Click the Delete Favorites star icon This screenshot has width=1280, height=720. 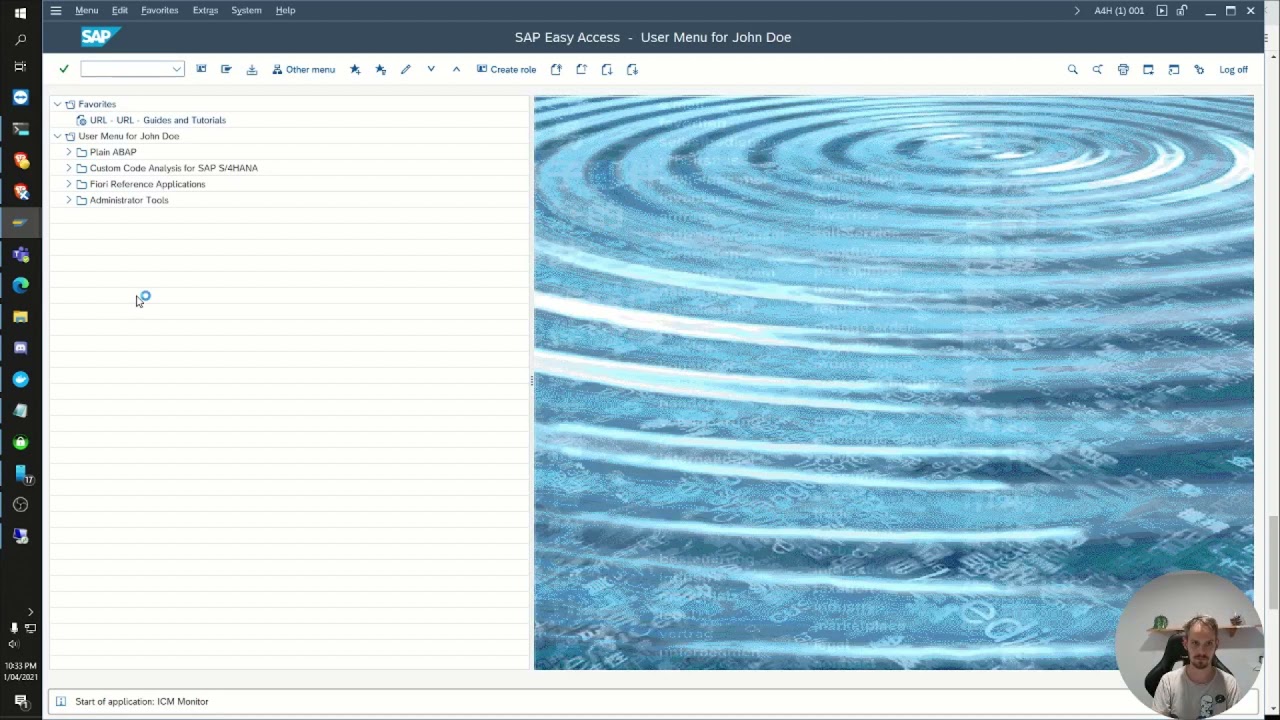(x=381, y=69)
